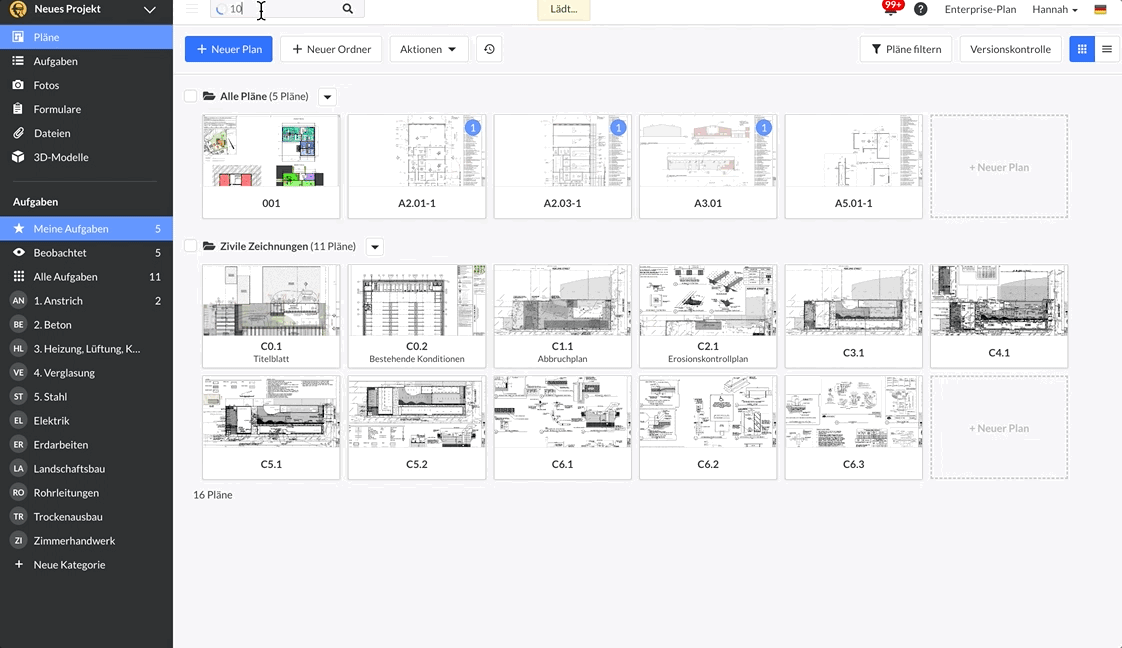Click the AN badge for Anstrich
The image size is (1122, 648).
[19, 300]
